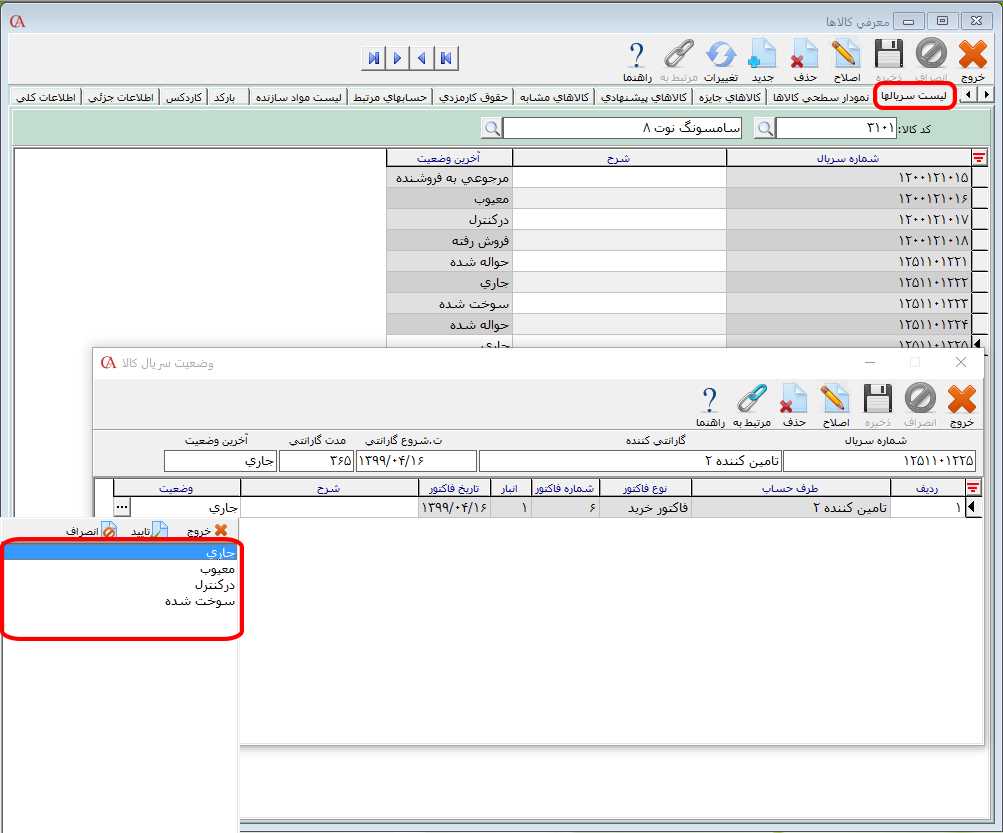This screenshot has width=1003, height=833.
Task: Click the مدت گارانتی field showing 365
Action: [315, 461]
